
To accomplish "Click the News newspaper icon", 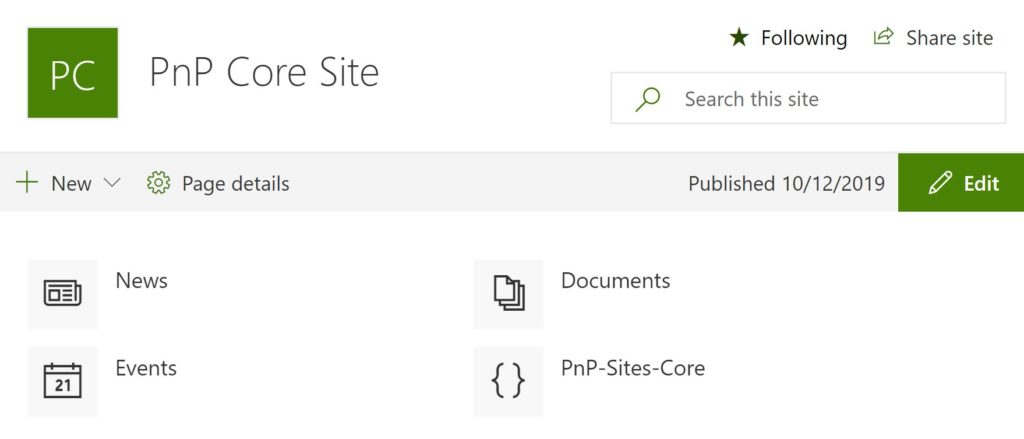I will tap(62, 293).
